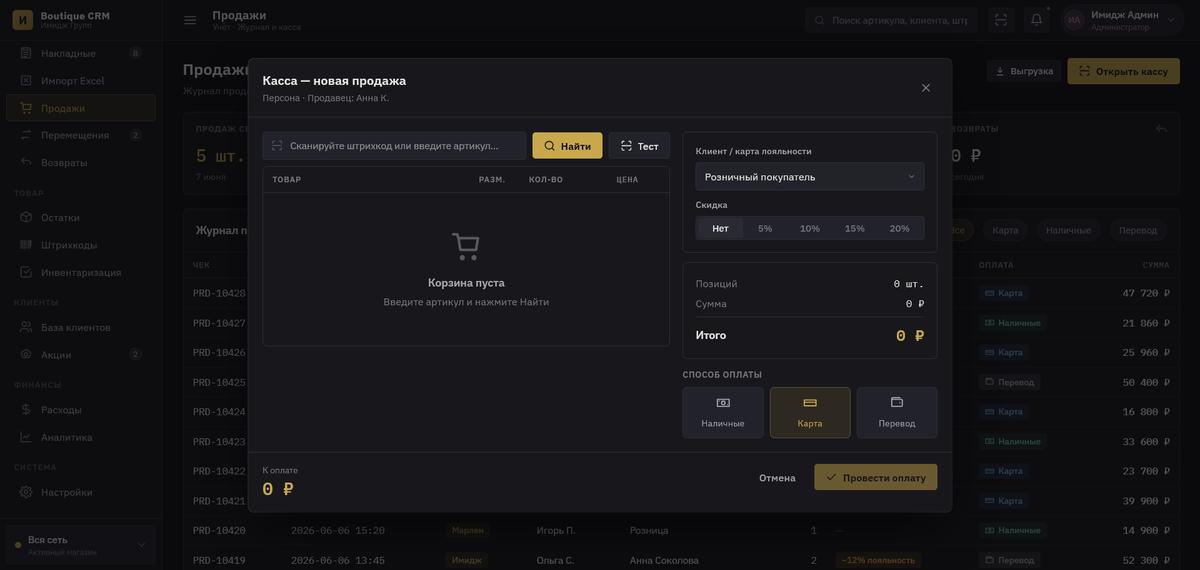Viewport: 1200px width, 570px height.
Task: Select the Перевод filter chip
Action: [x=1138, y=230]
